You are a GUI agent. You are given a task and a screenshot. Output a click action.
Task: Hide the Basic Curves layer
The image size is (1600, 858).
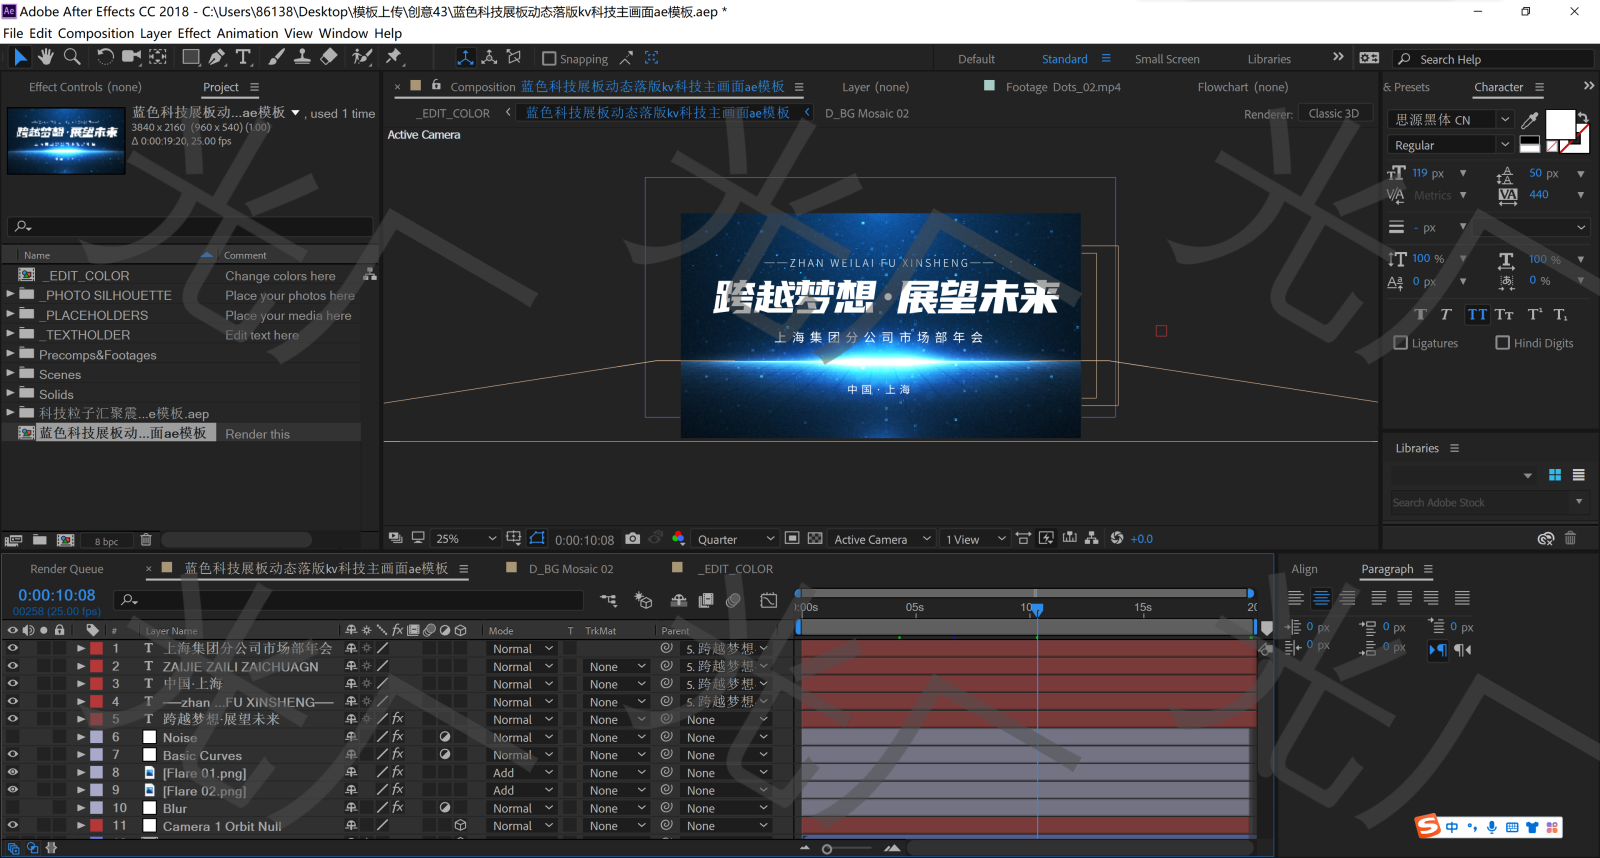pyautogui.click(x=12, y=755)
